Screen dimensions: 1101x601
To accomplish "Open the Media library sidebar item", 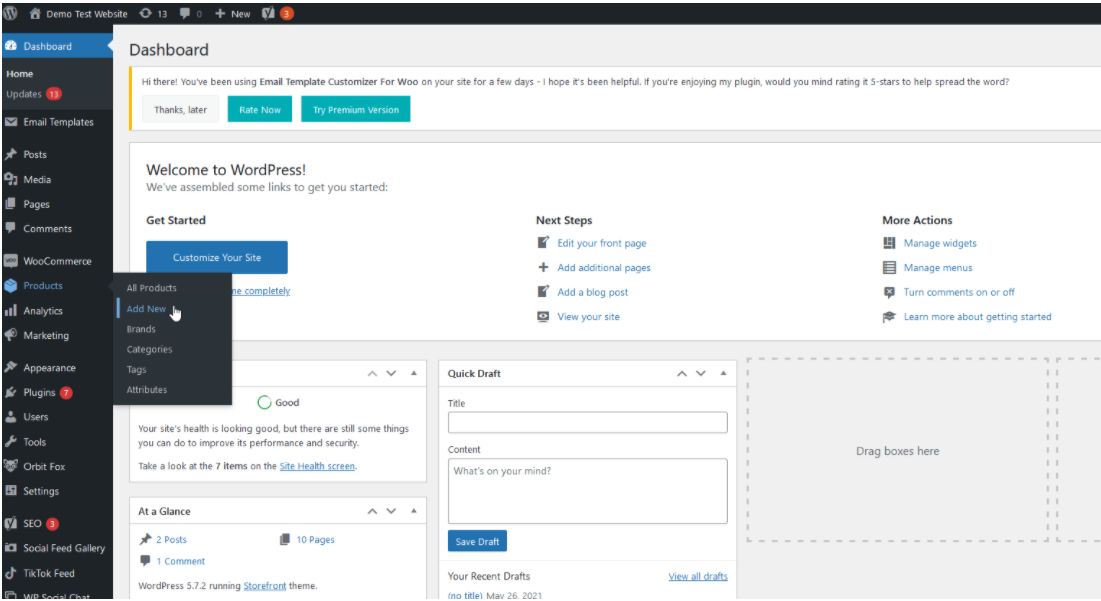I will tap(37, 180).
